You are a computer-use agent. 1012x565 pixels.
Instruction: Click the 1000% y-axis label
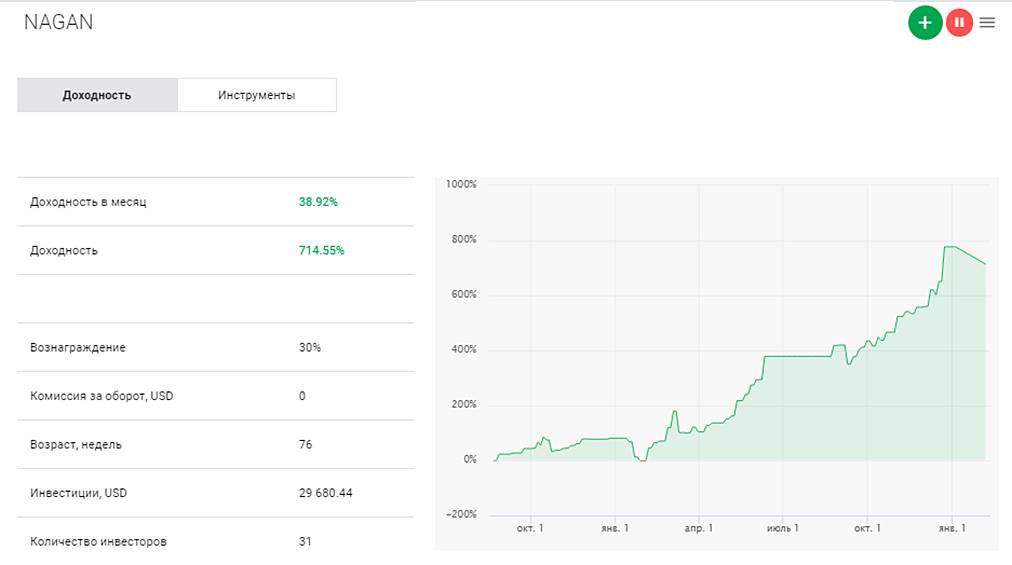[x=461, y=185]
